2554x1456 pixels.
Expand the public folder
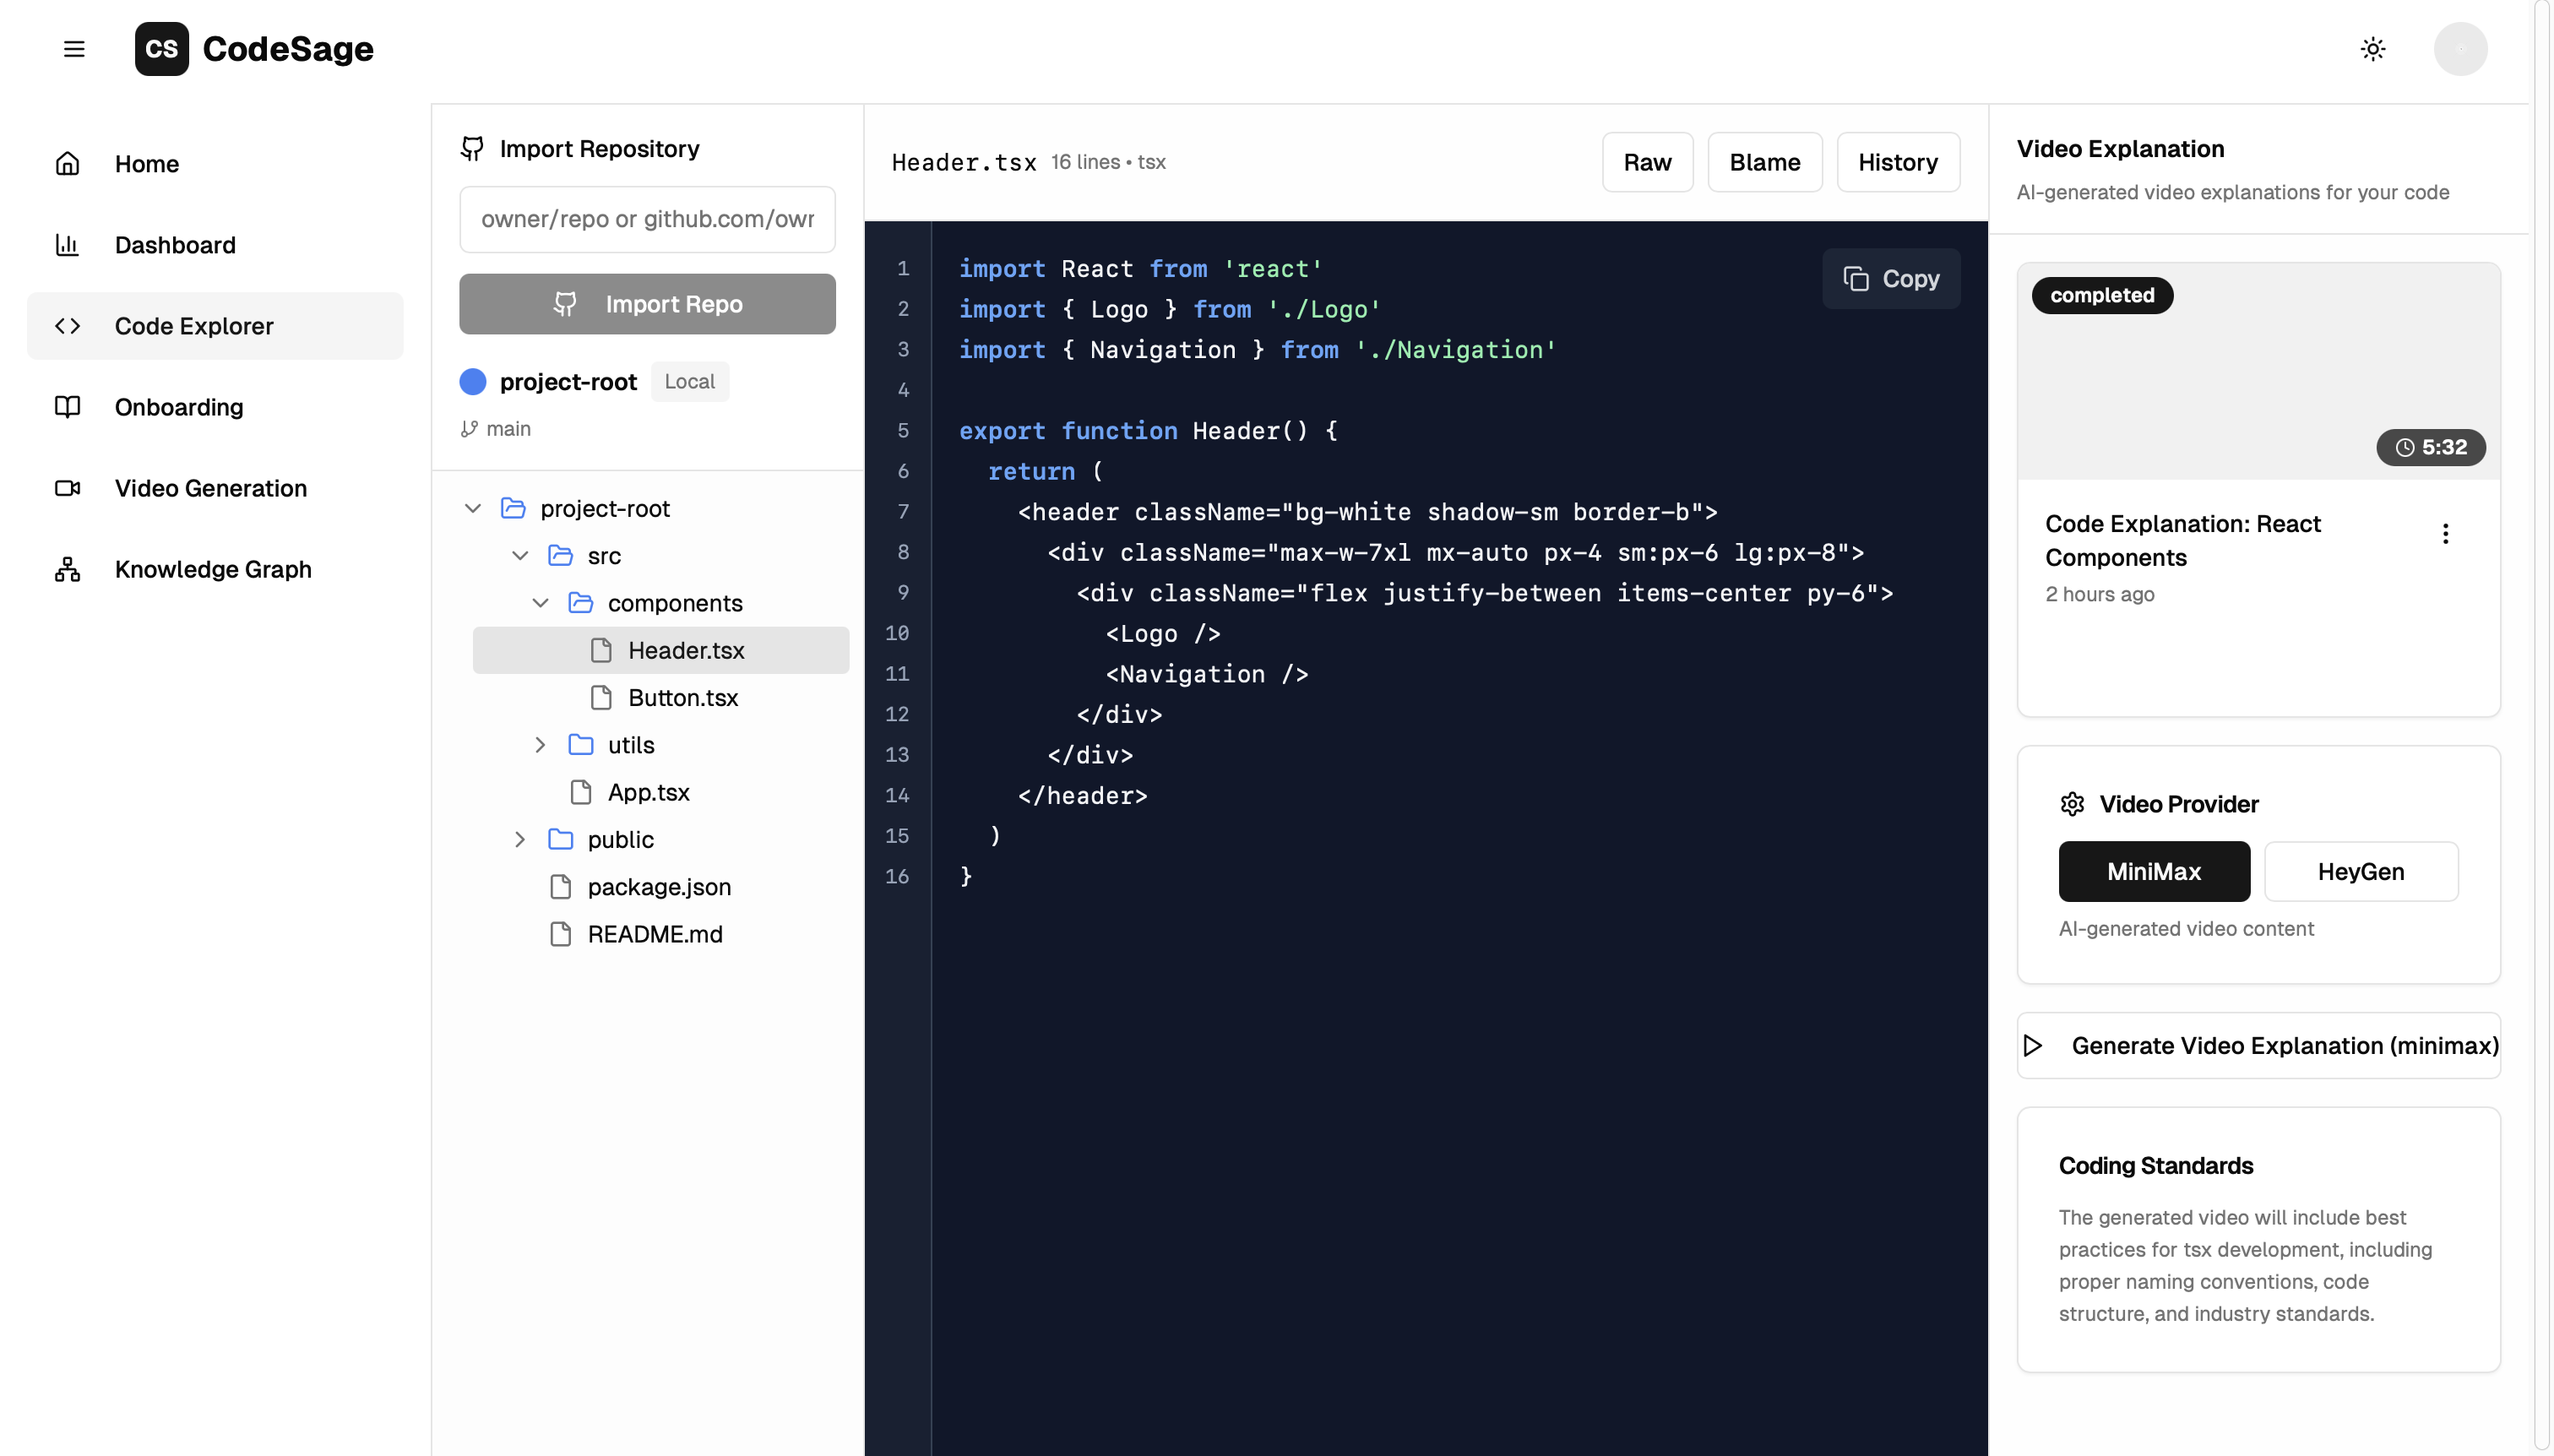(520, 840)
